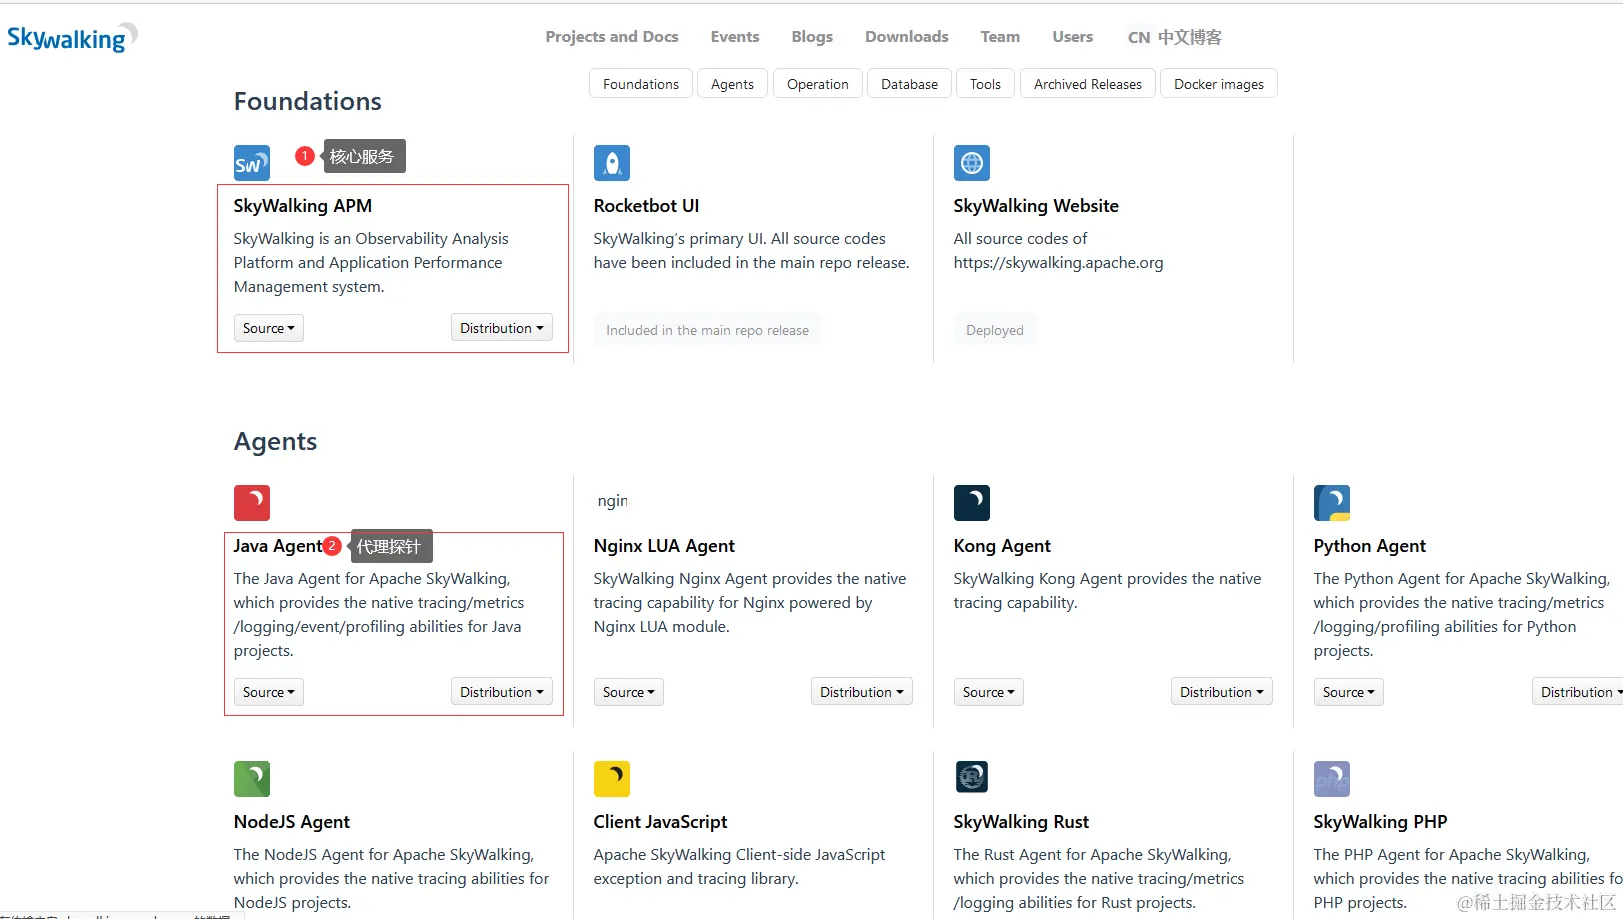Open Nginx LUA Agent Distribution dropdown
Viewport: 1623px width, 919px height.
(862, 692)
